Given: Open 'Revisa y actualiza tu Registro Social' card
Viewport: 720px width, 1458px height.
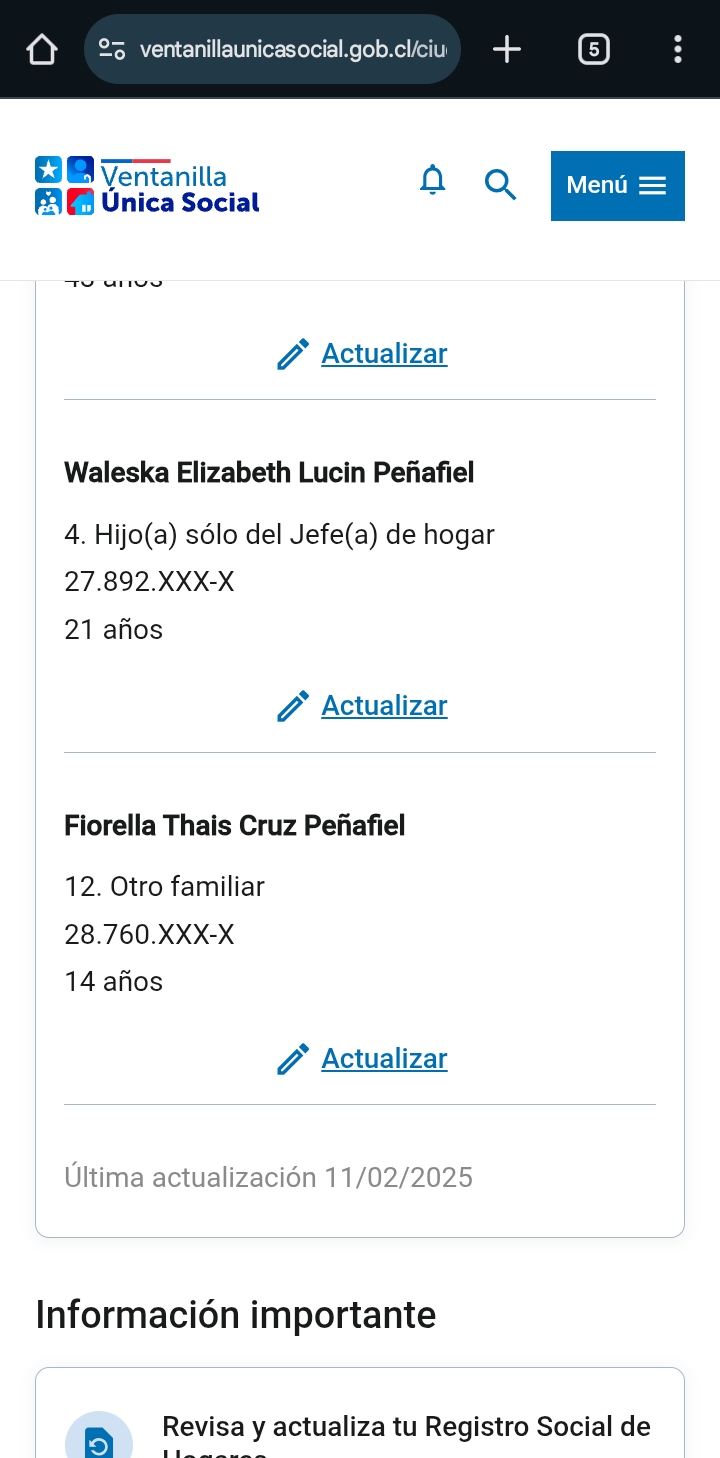Looking at the screenshot, I should pyautogui.click(x=406, y=1427).
